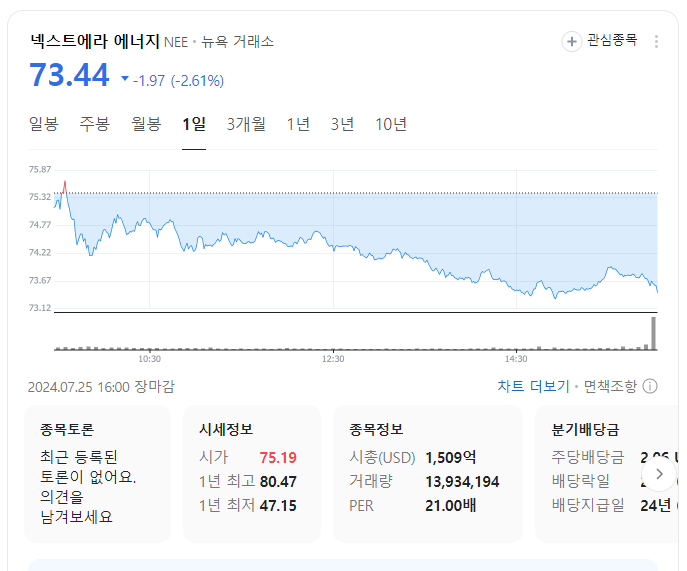Click the 74.22 y-axis label
The height and width of the screenshot is (571, 687).
pos(40,253)
